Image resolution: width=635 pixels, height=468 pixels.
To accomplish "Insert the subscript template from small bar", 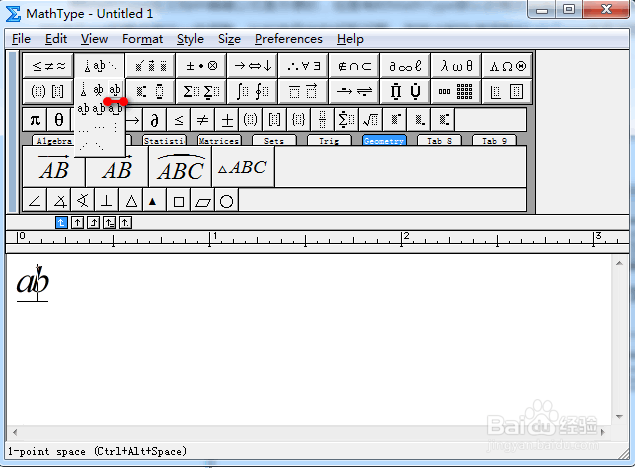I will coord(419,120).
